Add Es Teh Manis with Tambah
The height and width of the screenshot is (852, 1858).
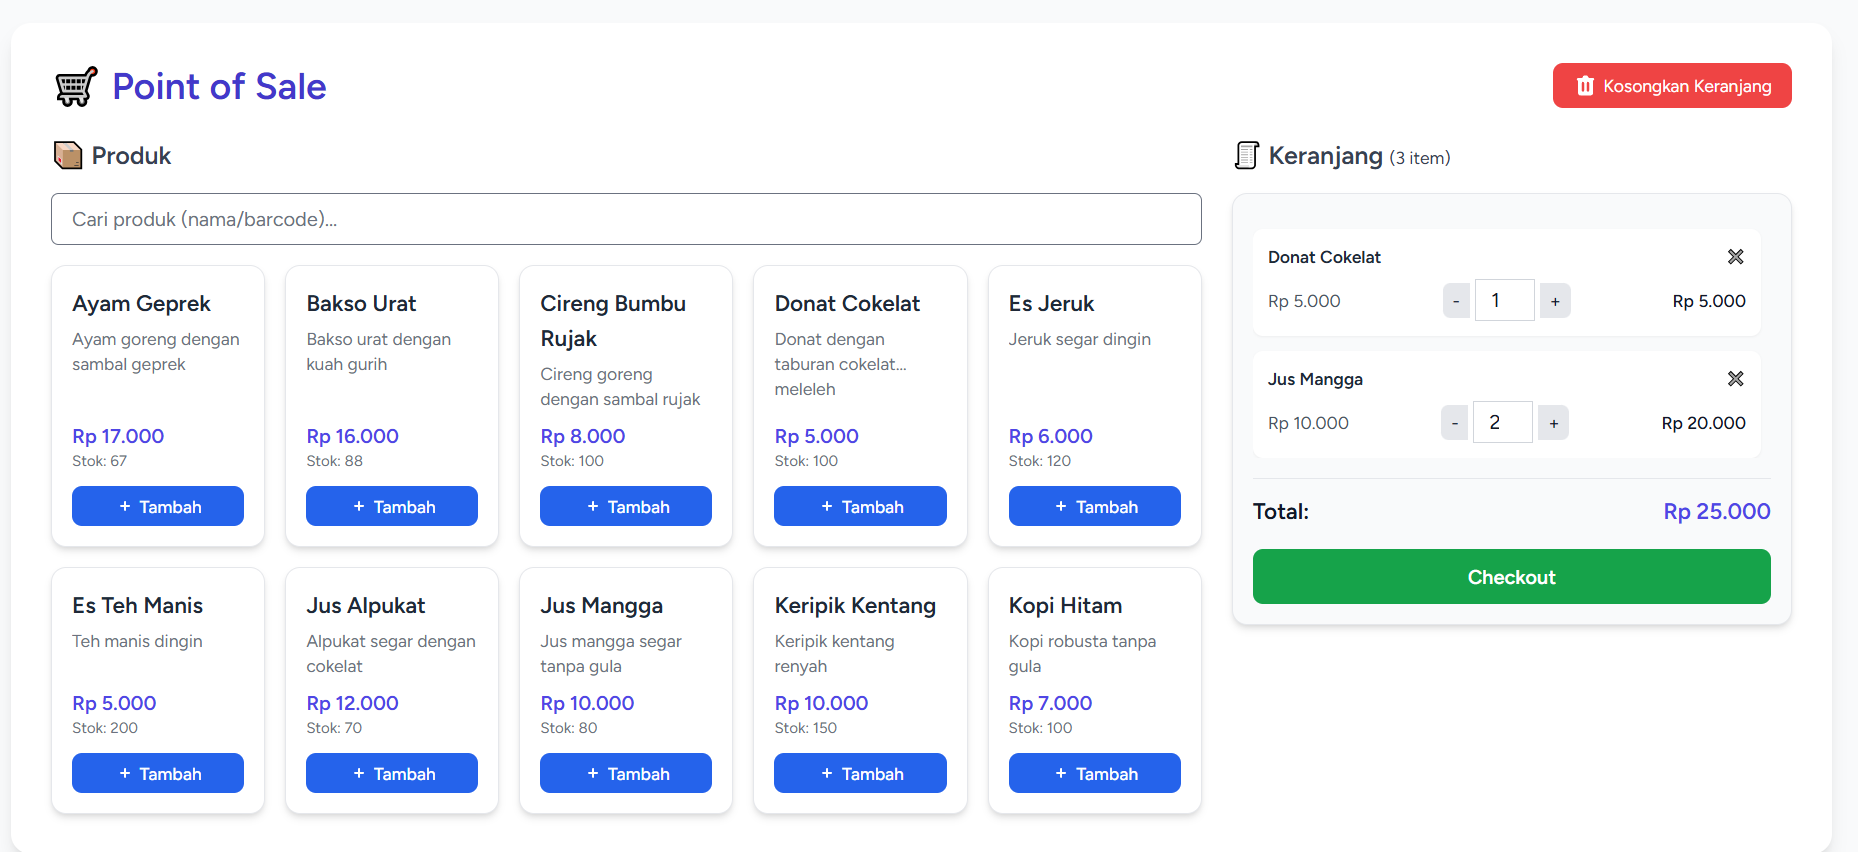(x=158, y=773)
